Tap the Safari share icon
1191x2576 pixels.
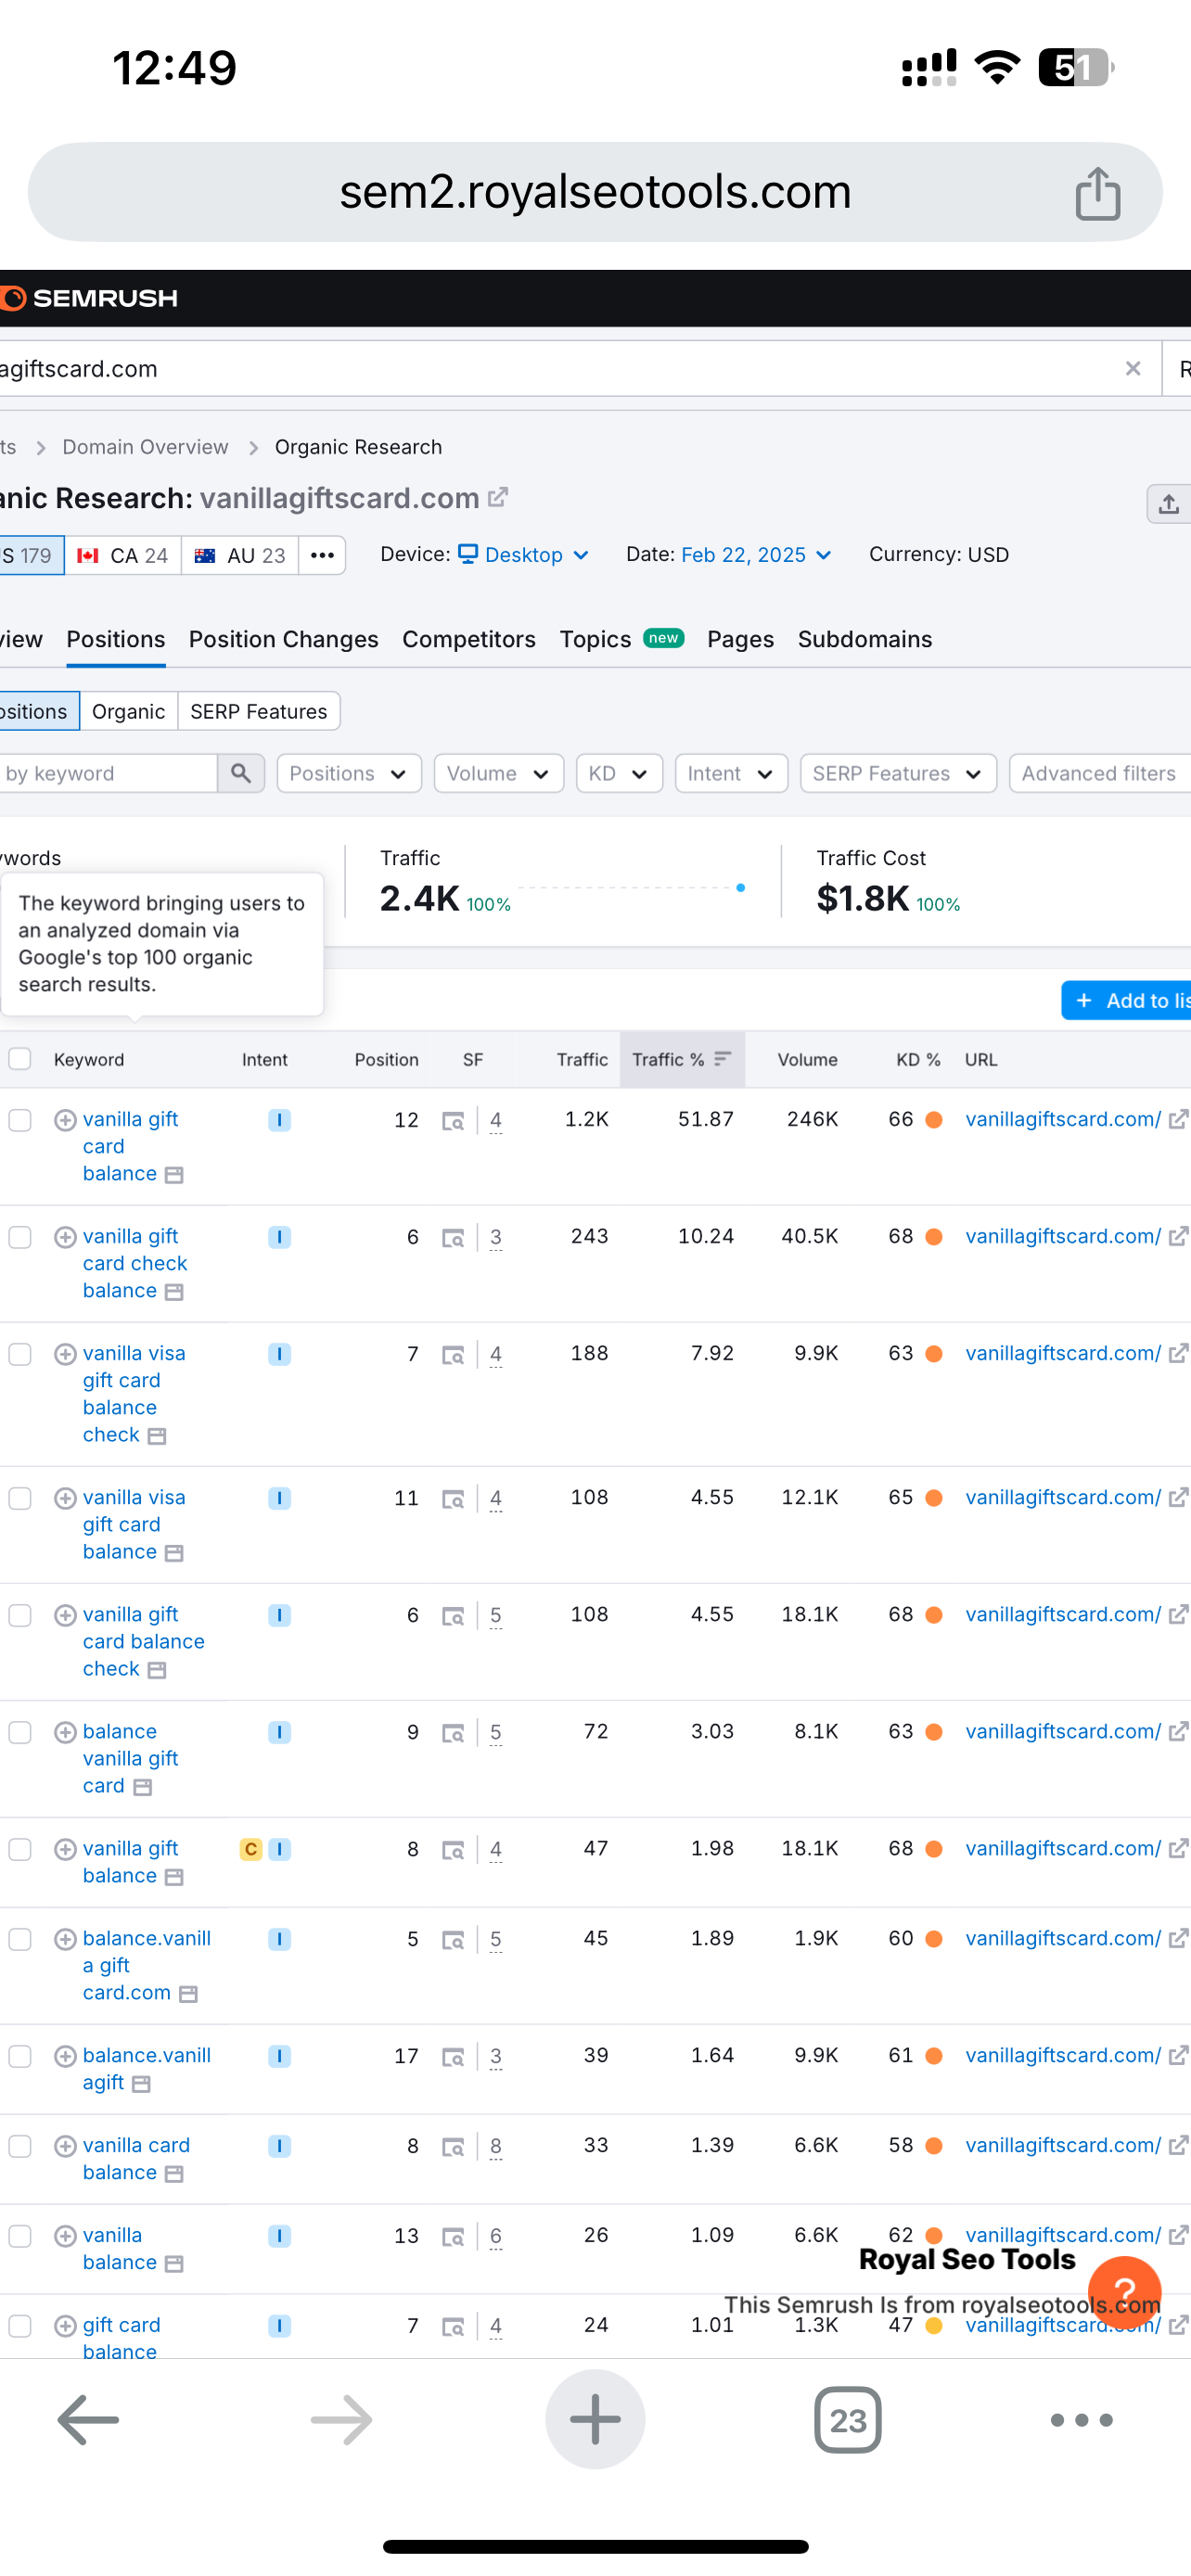(1097, 193)
